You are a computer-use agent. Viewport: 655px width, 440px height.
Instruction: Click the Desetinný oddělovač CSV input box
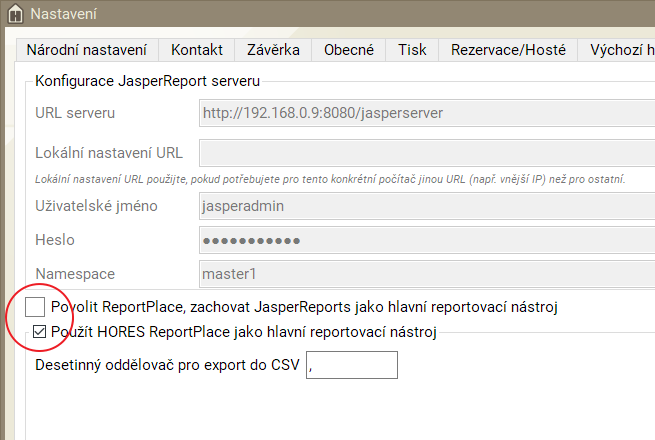point(352,366)
